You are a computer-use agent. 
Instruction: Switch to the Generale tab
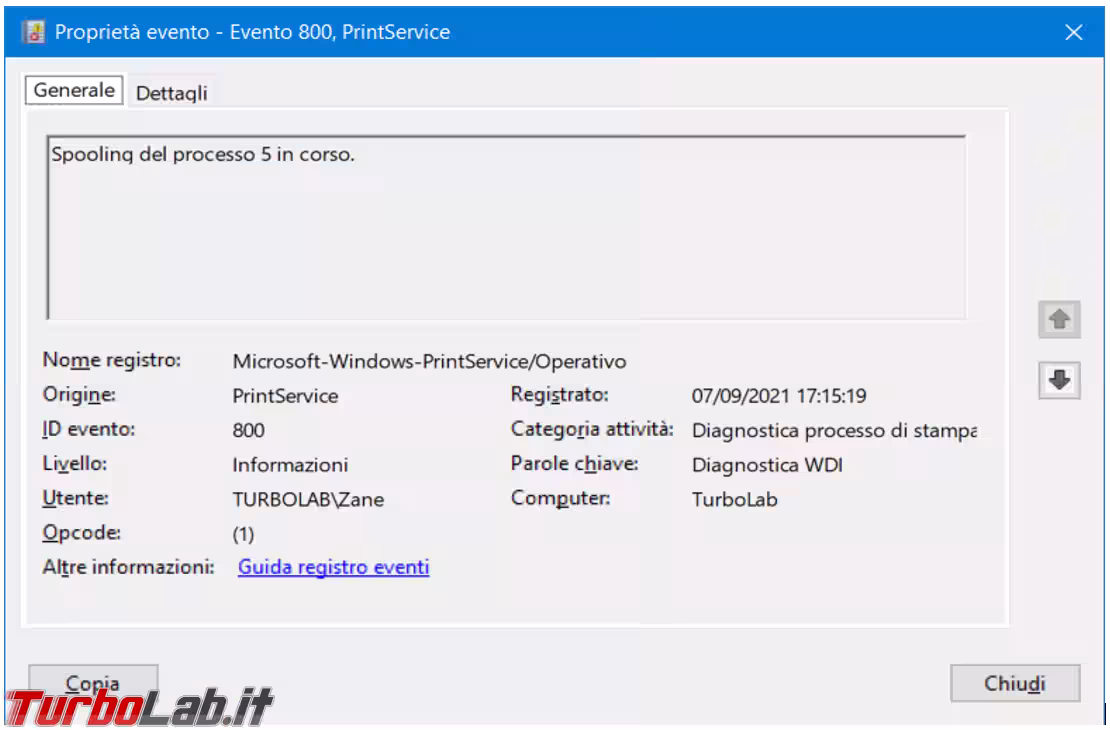pos(74,90)
